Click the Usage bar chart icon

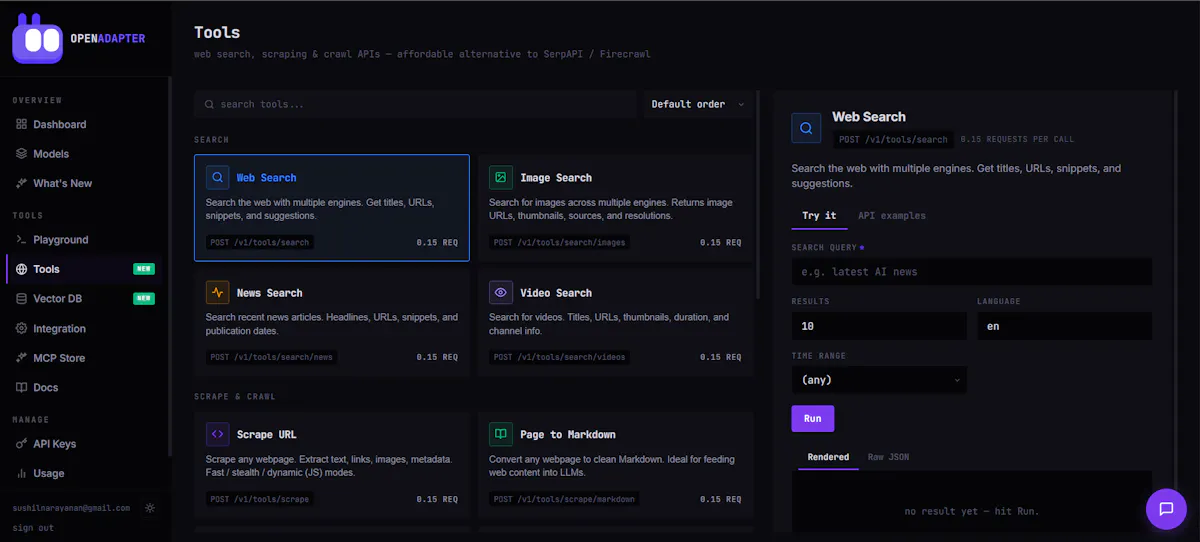point(22,473)
